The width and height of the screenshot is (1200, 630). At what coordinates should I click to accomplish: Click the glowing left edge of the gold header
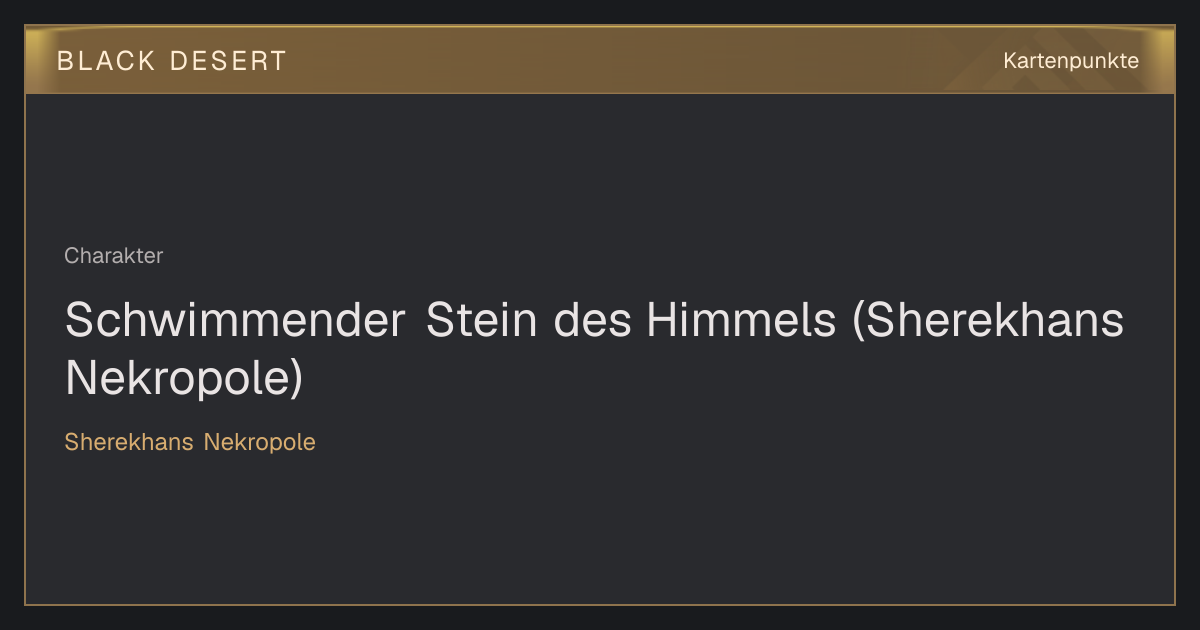click(38, 60)
